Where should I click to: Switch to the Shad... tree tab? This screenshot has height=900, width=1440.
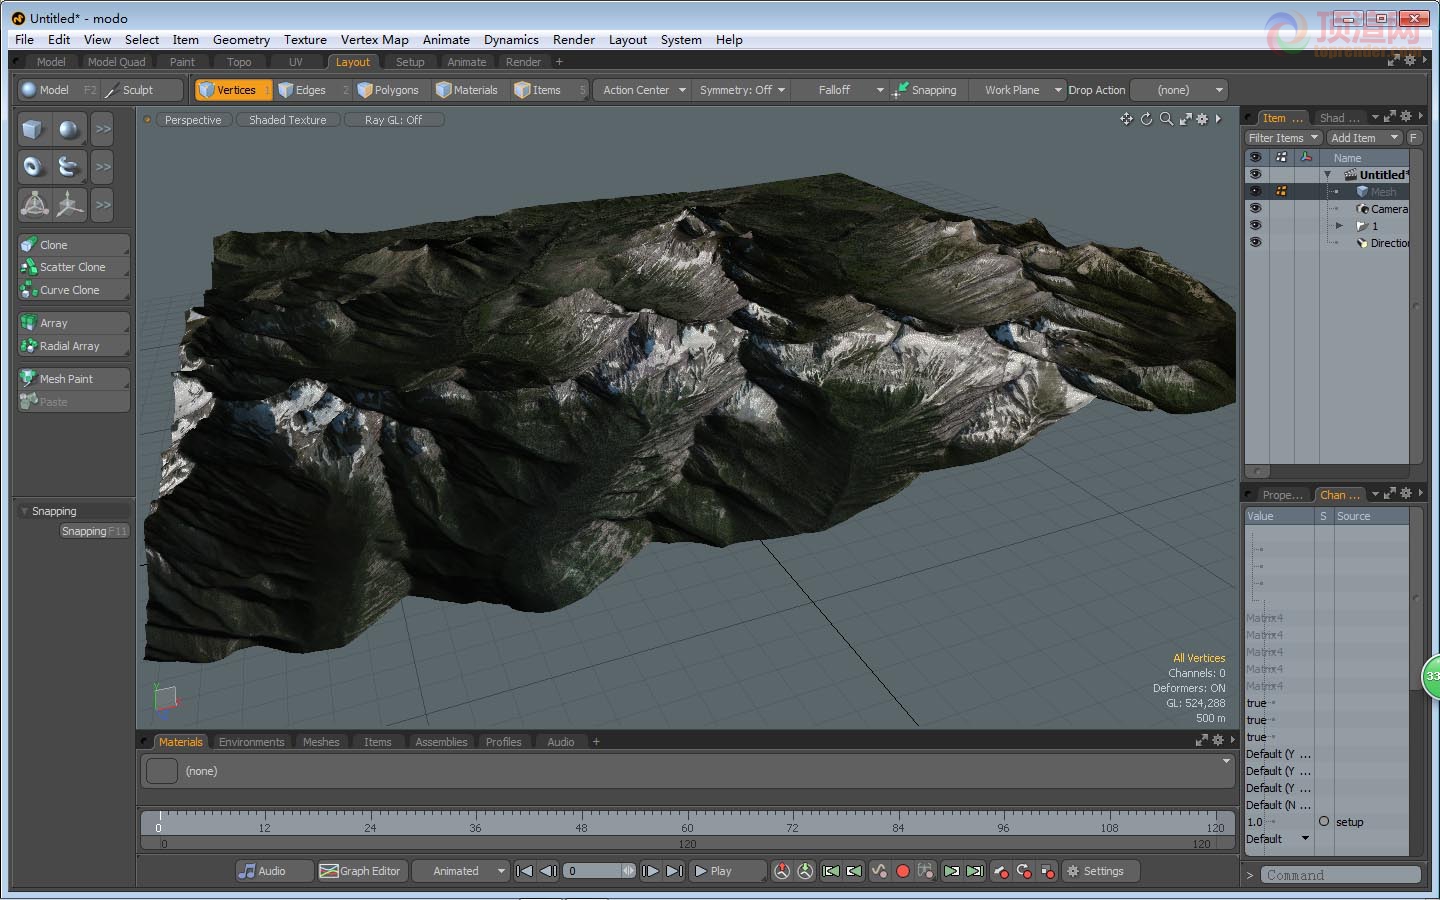tap(1339, 118)
